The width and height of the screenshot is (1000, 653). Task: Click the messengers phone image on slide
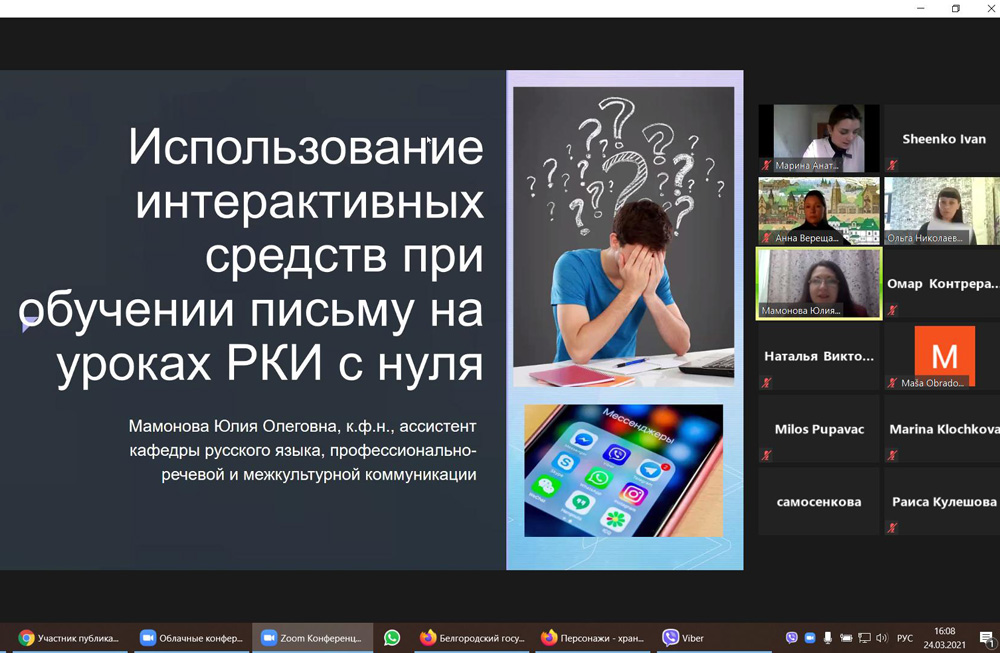pyautogui.click(x=623, y=470)
